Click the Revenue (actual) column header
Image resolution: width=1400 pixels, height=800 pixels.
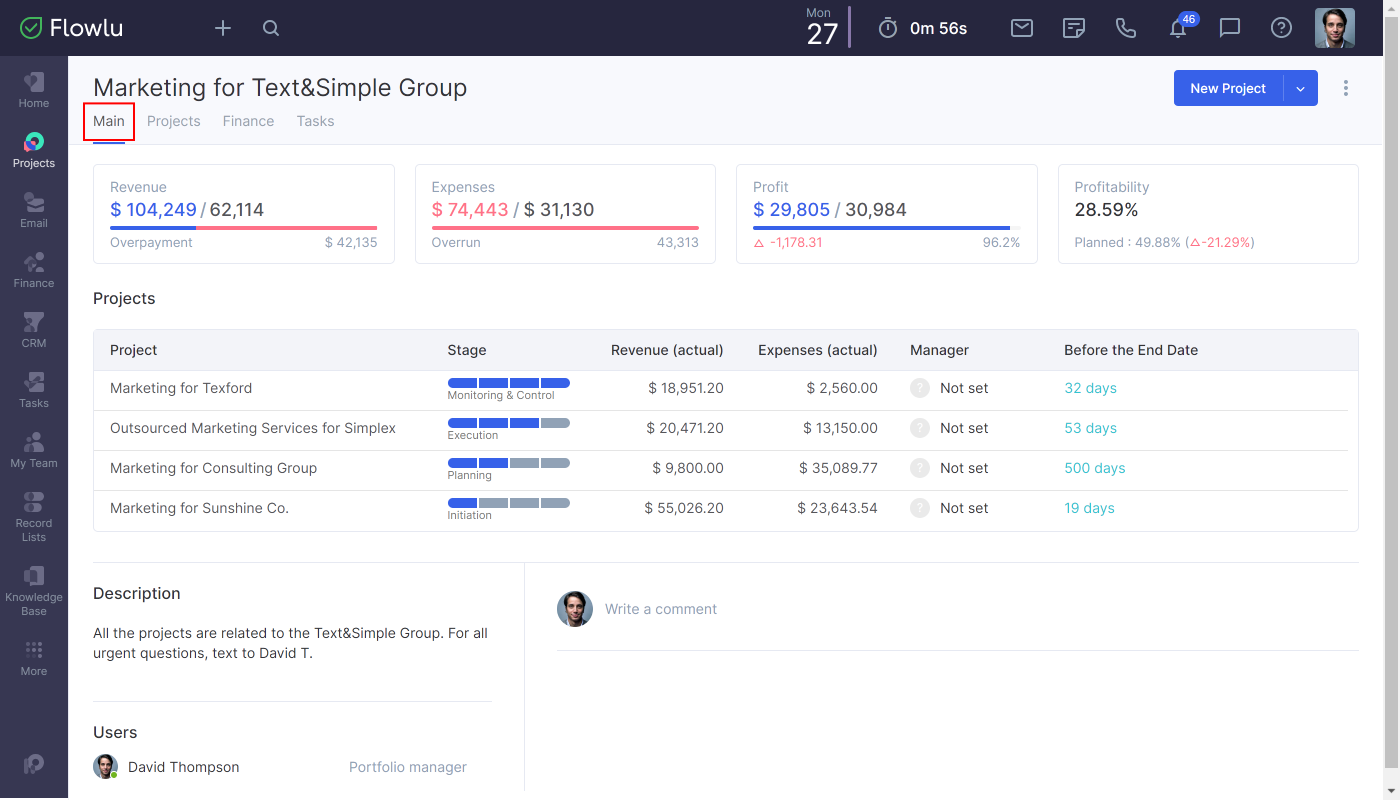tap(667, 350)
